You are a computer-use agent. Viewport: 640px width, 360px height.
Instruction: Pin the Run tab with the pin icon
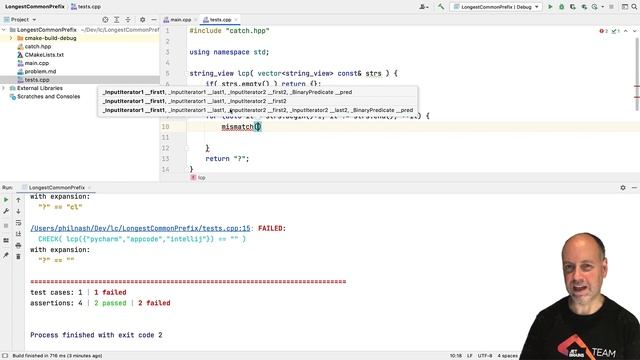(x=6, y=255)
